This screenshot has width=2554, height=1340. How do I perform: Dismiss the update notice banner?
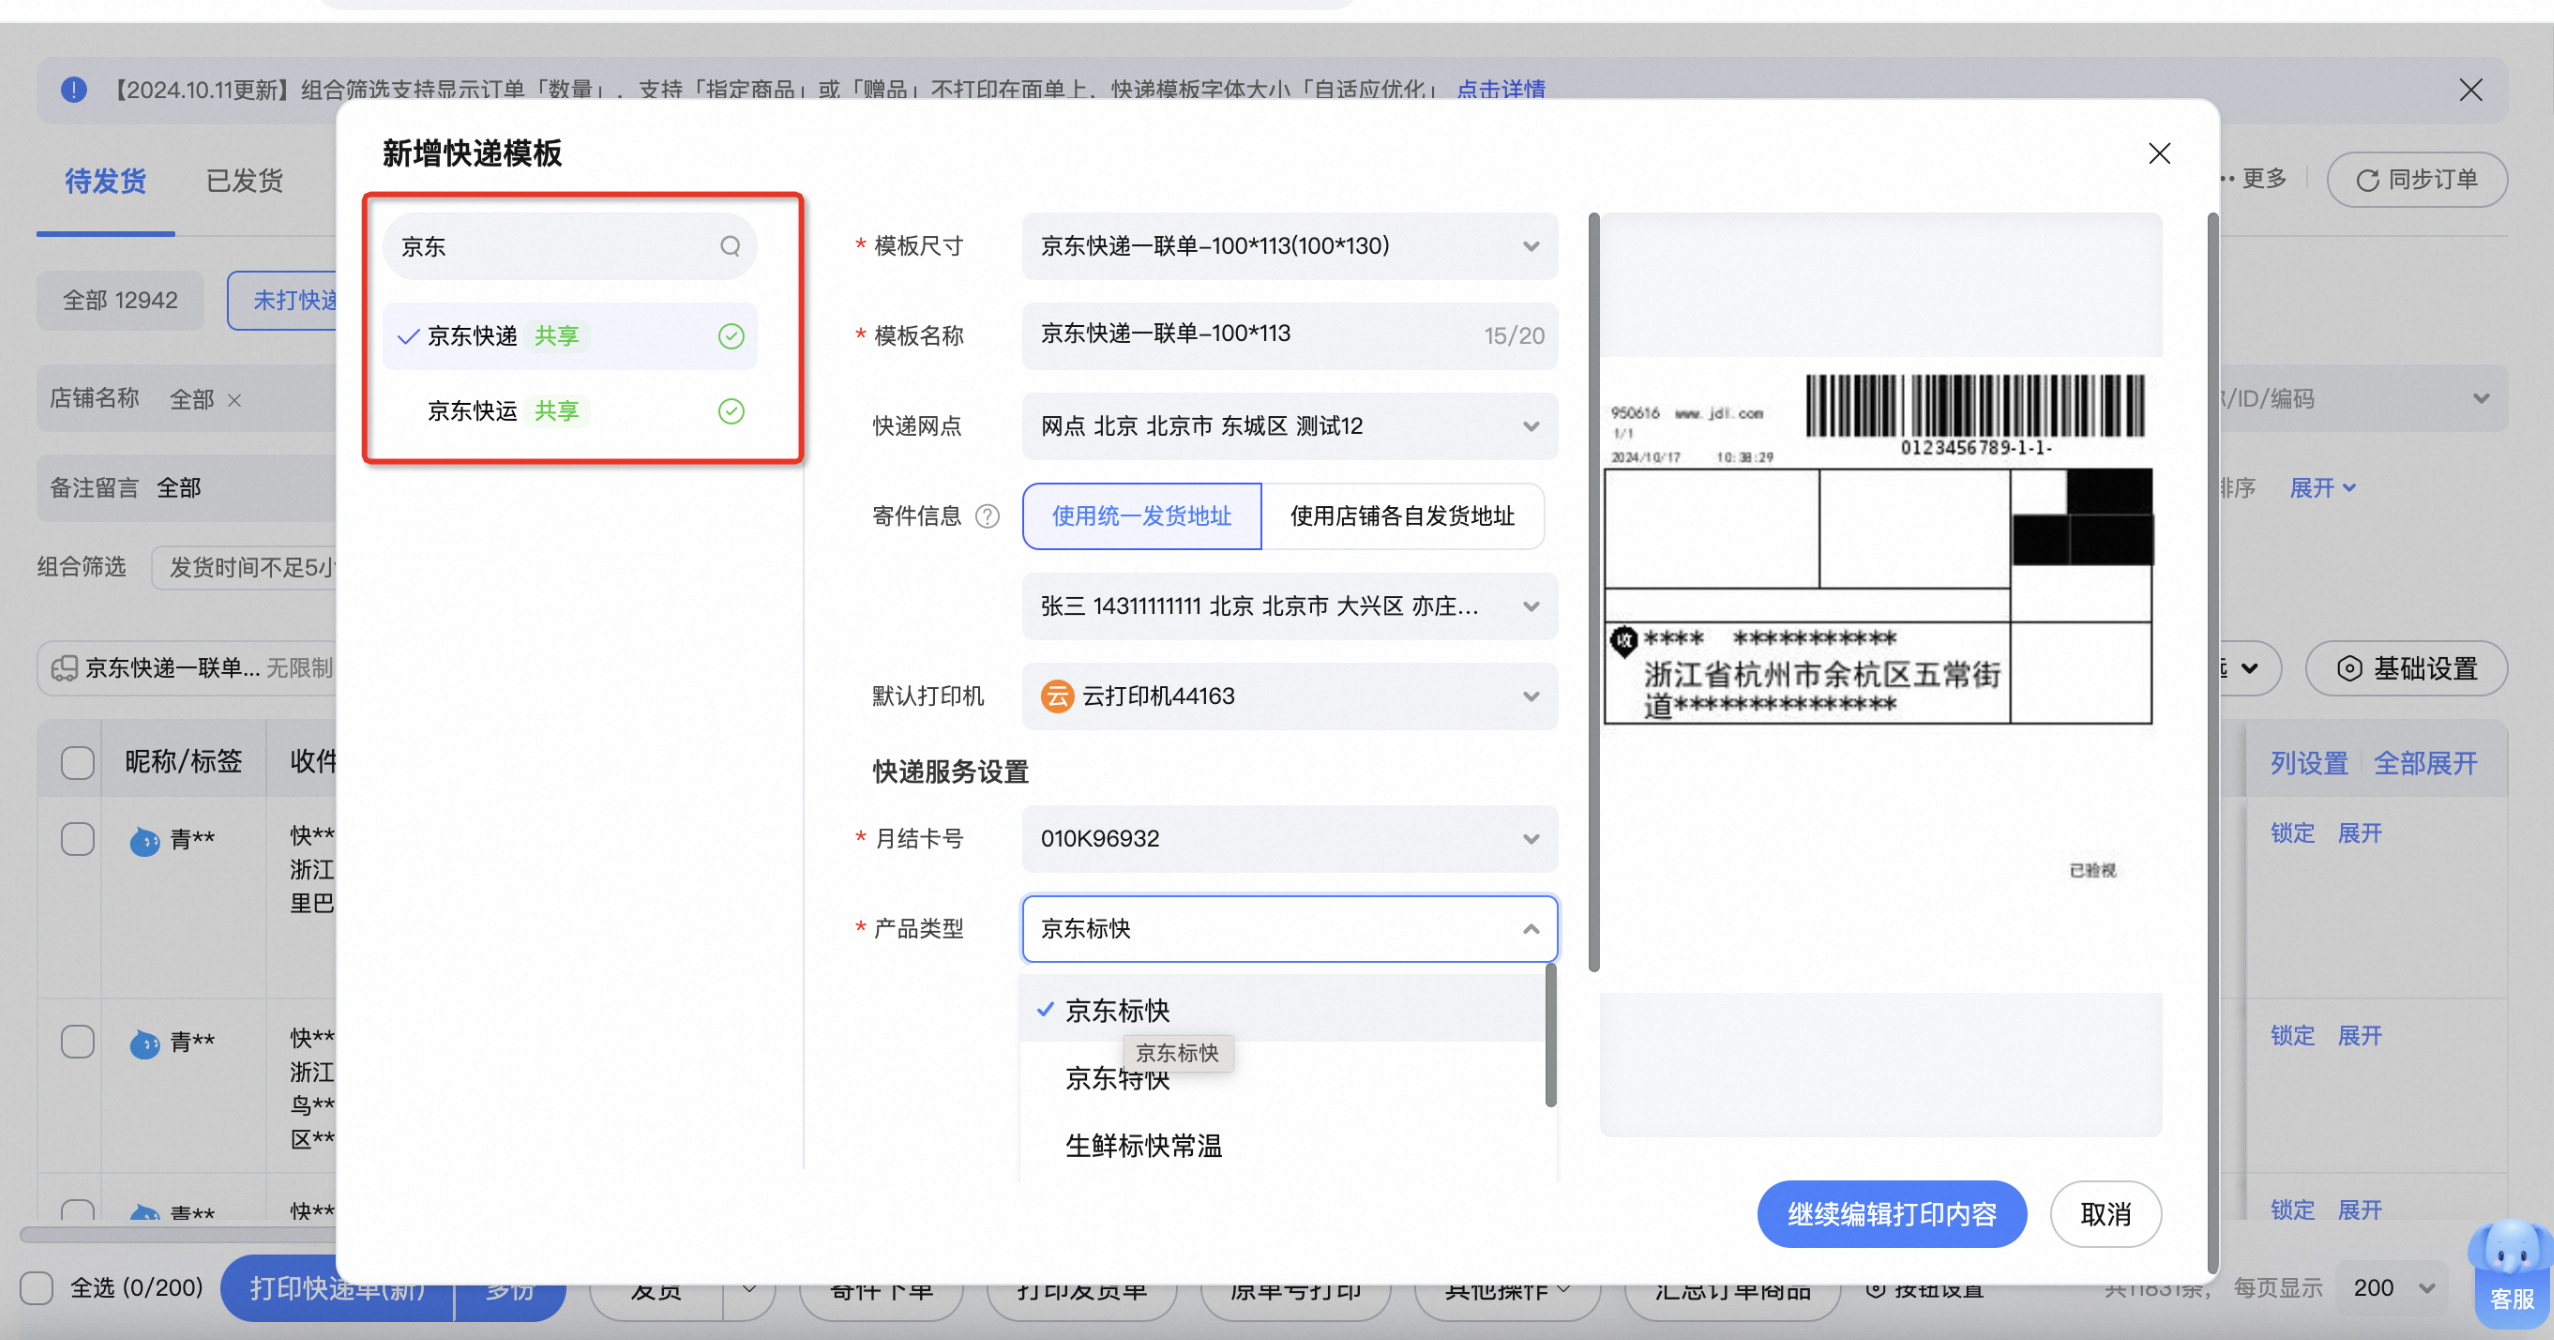tap(2470, 90)
